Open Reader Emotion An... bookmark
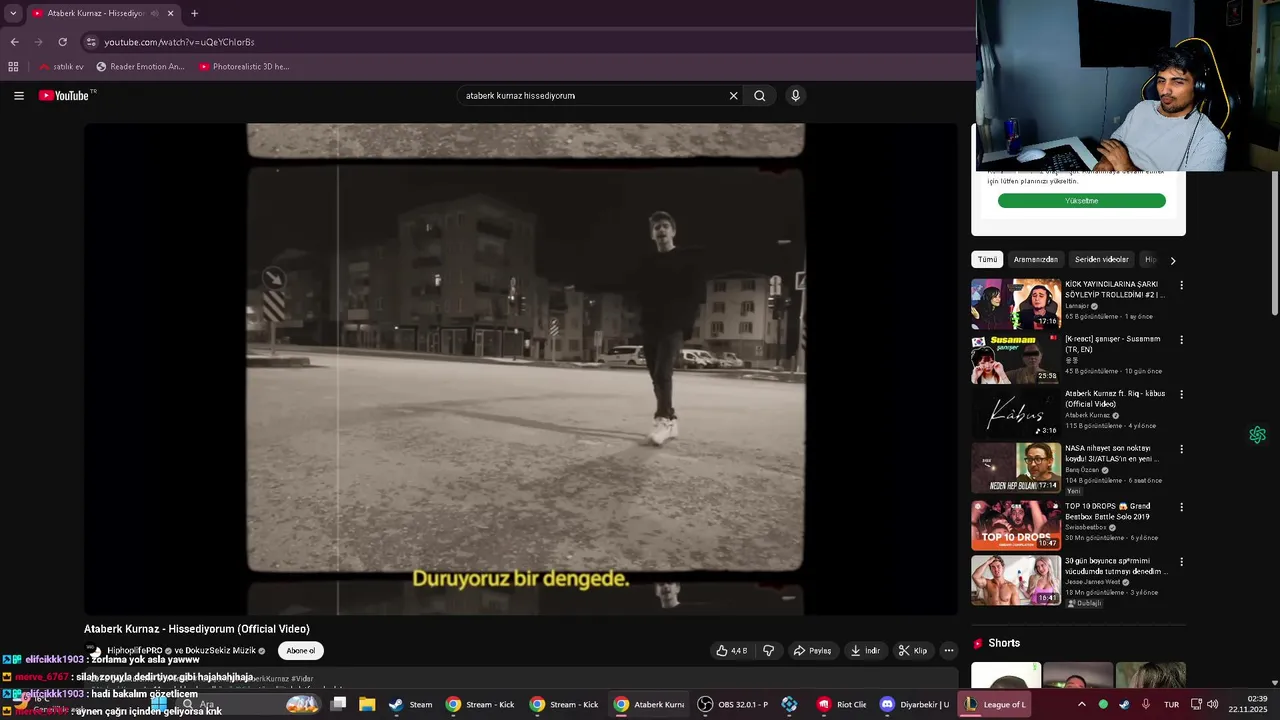This screenshot has width=1280, height=720. coord(141,67)
